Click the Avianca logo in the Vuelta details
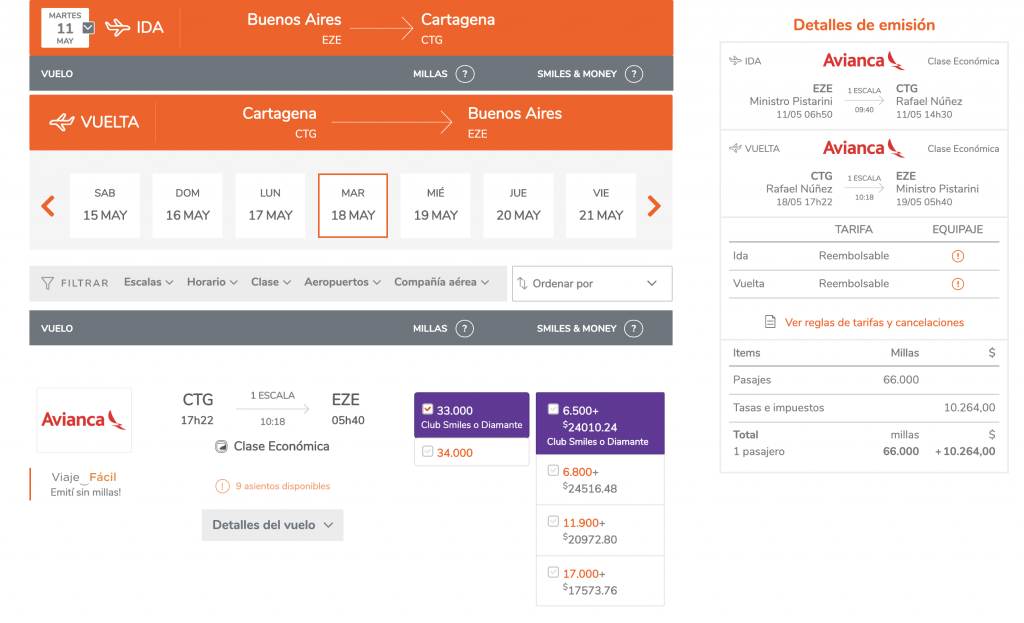1024x623 pixels. [863, 148]
